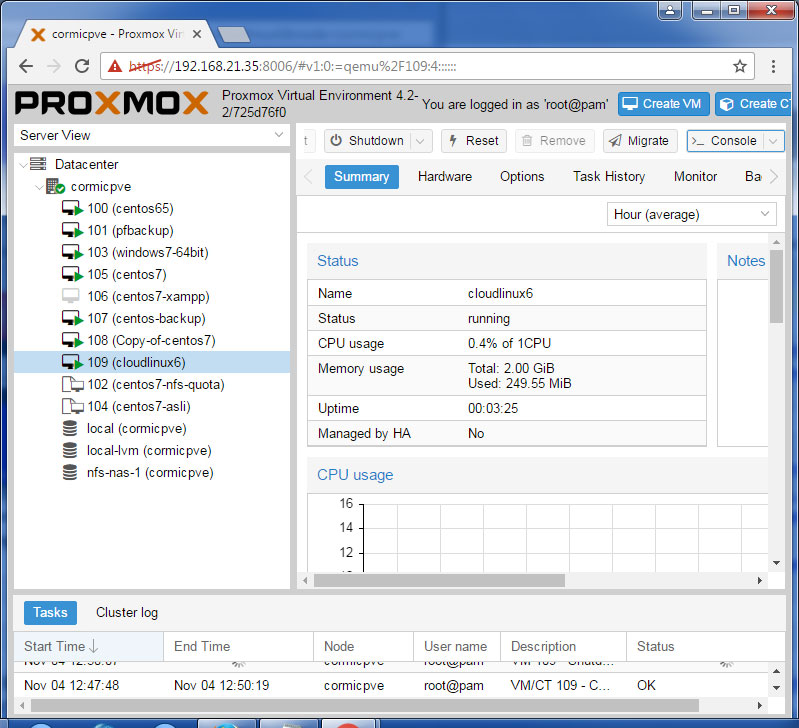Click the Migrate button
Screen dimensions: 799x728
point(640,141)
